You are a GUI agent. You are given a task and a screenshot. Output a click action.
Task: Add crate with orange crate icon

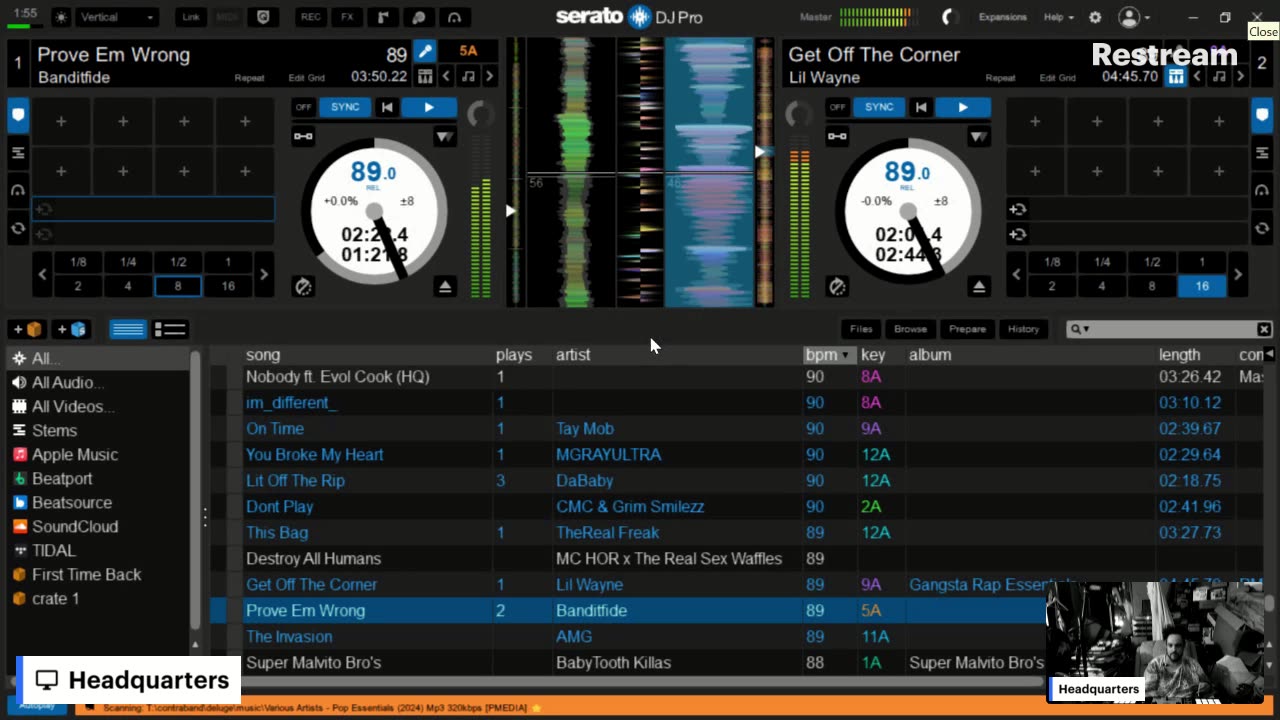(x=28, y=329)
